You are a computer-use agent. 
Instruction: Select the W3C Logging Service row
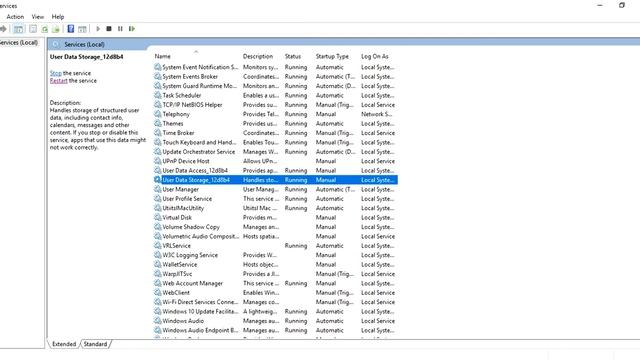point(275,255)
